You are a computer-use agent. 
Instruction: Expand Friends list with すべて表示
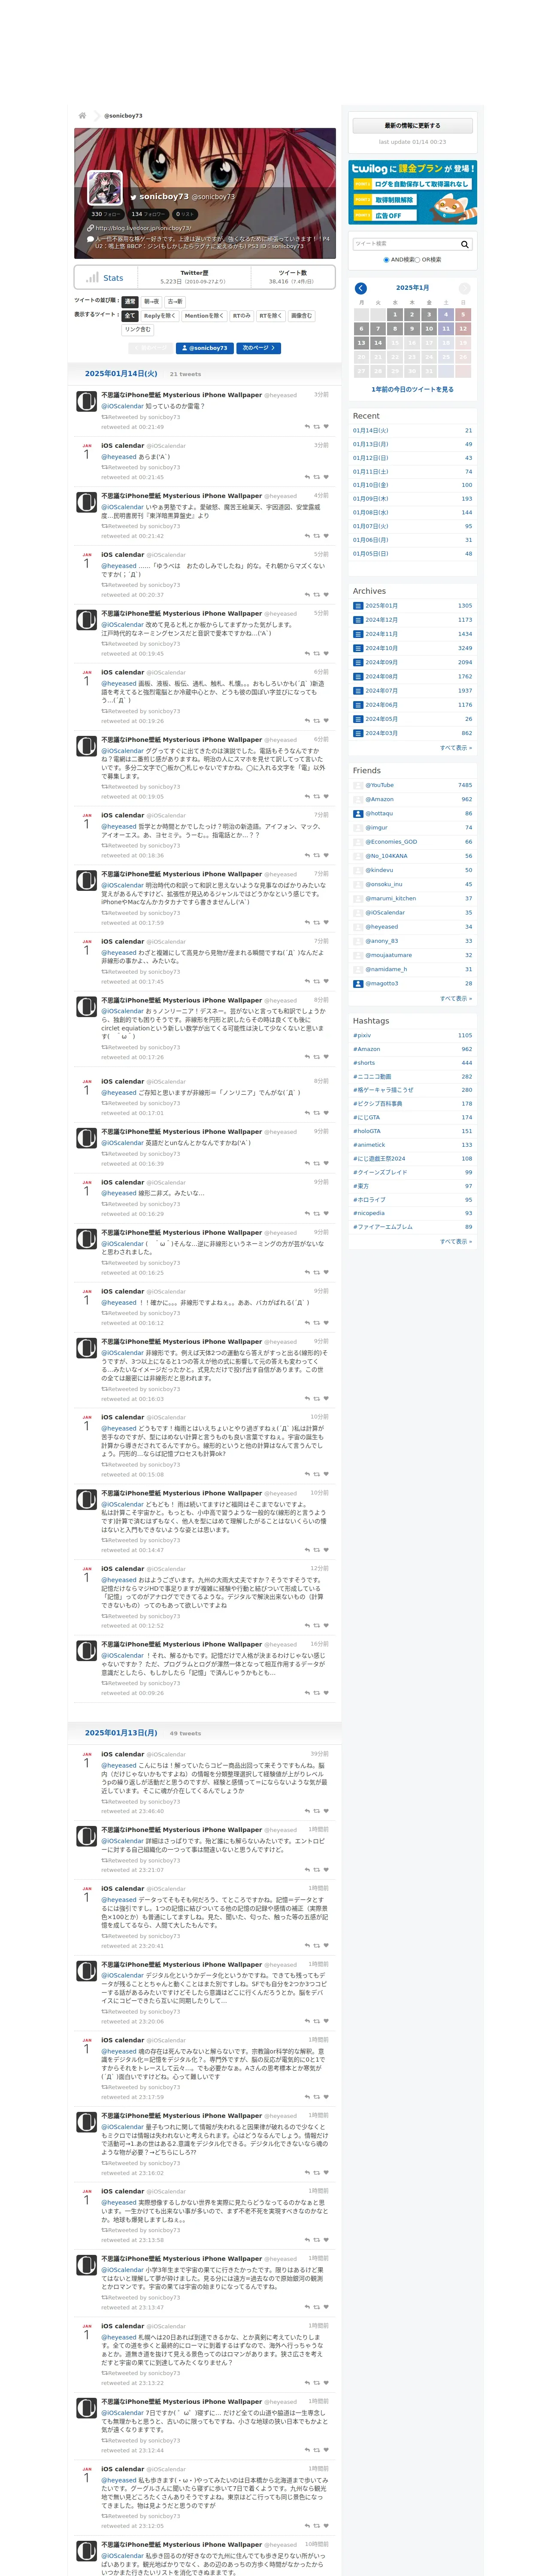coord(456,998)
